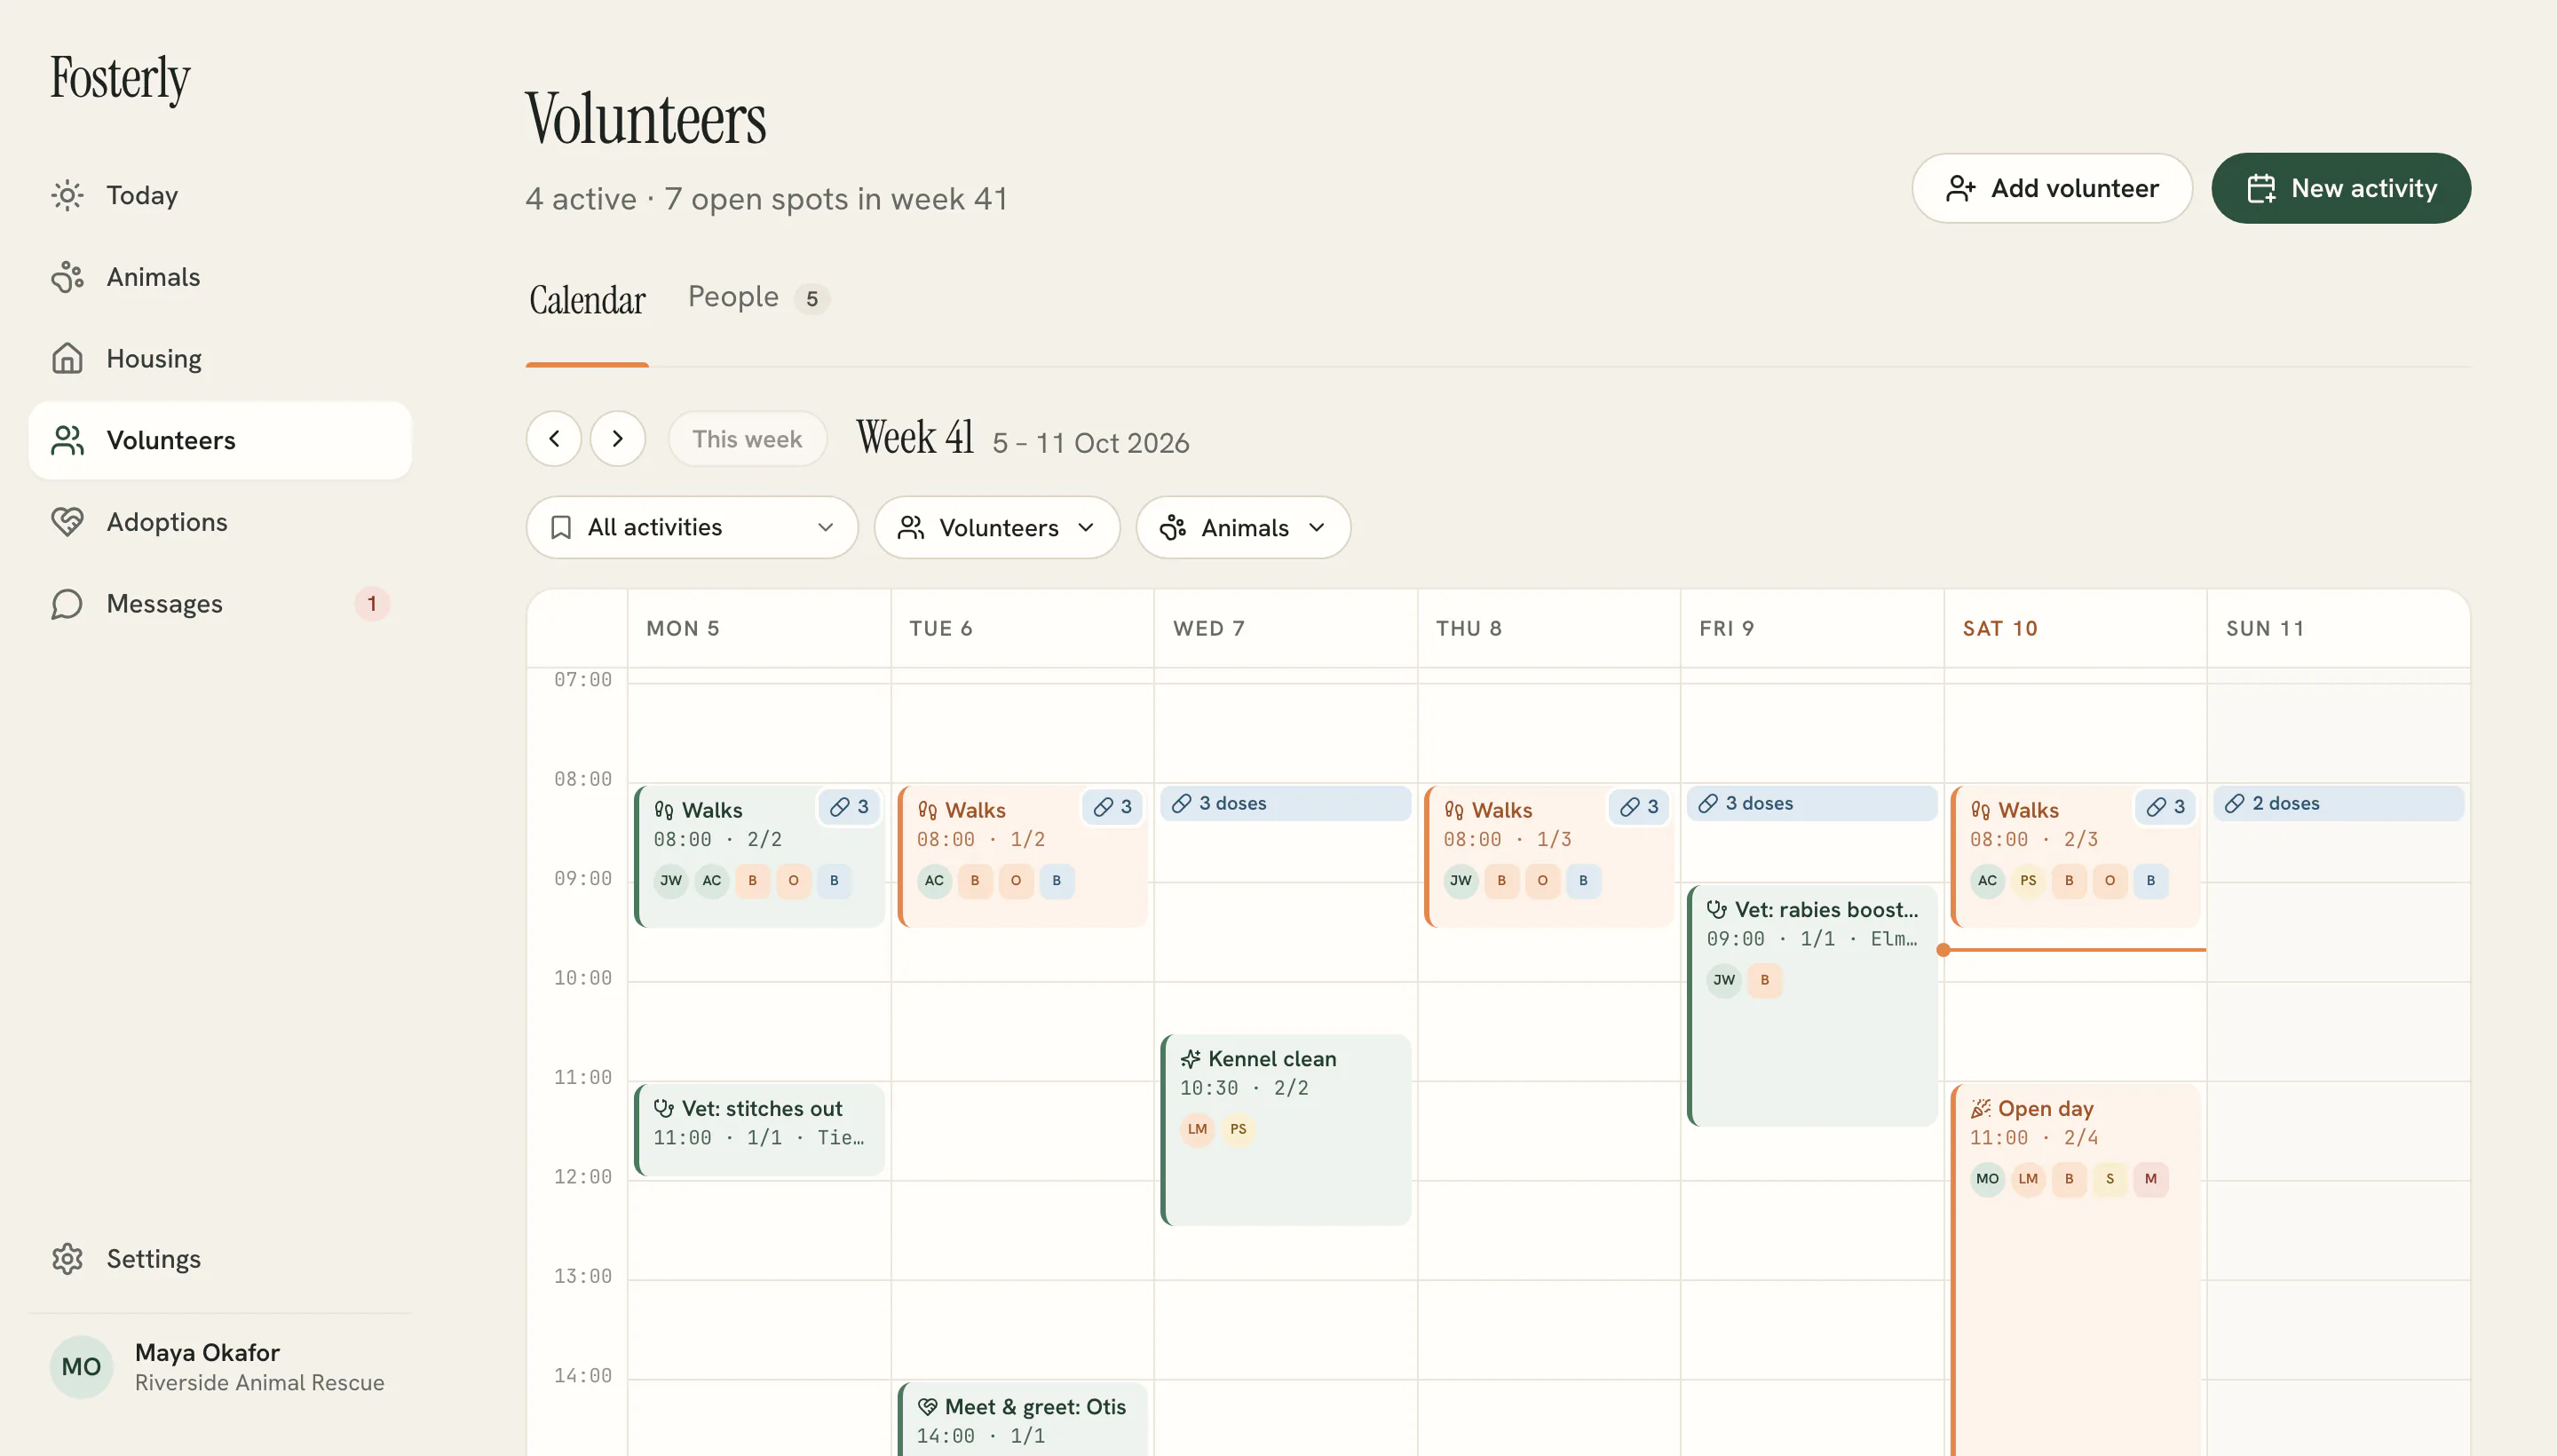Open the Today sidebar item
2557x1456 pixels.
pos(220,195)
